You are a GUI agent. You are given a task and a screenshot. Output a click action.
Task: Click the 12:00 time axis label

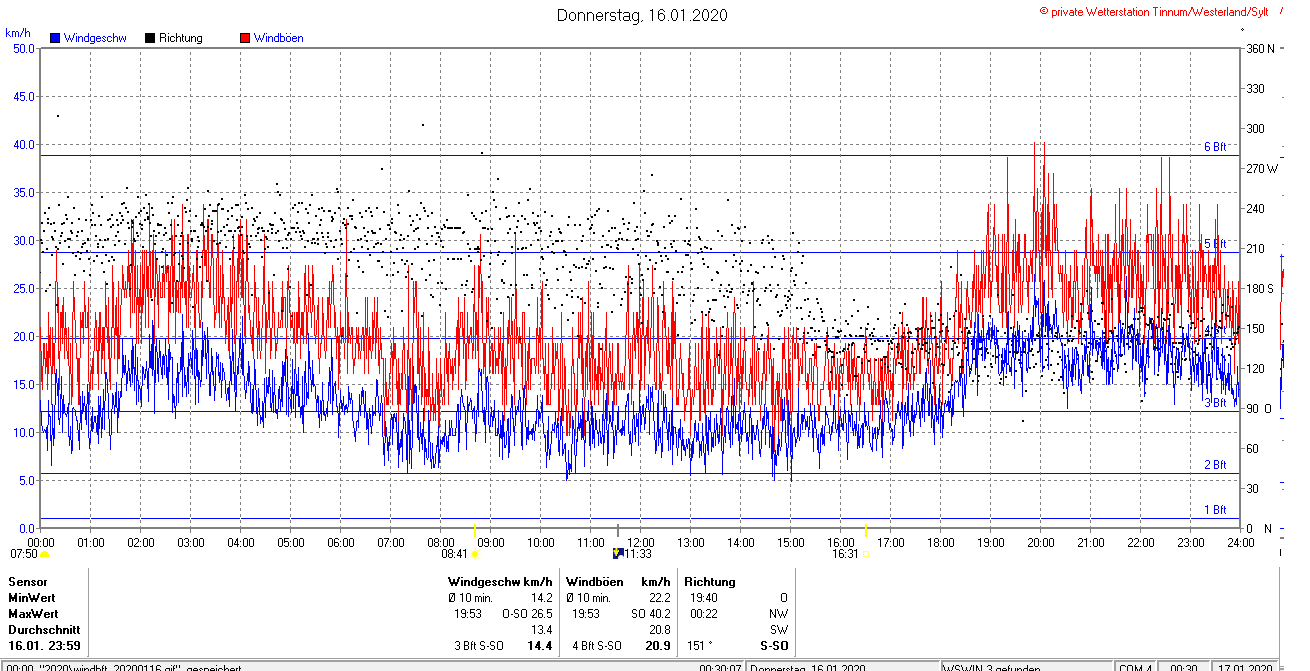pyautogui.click(x=641, y=543)
